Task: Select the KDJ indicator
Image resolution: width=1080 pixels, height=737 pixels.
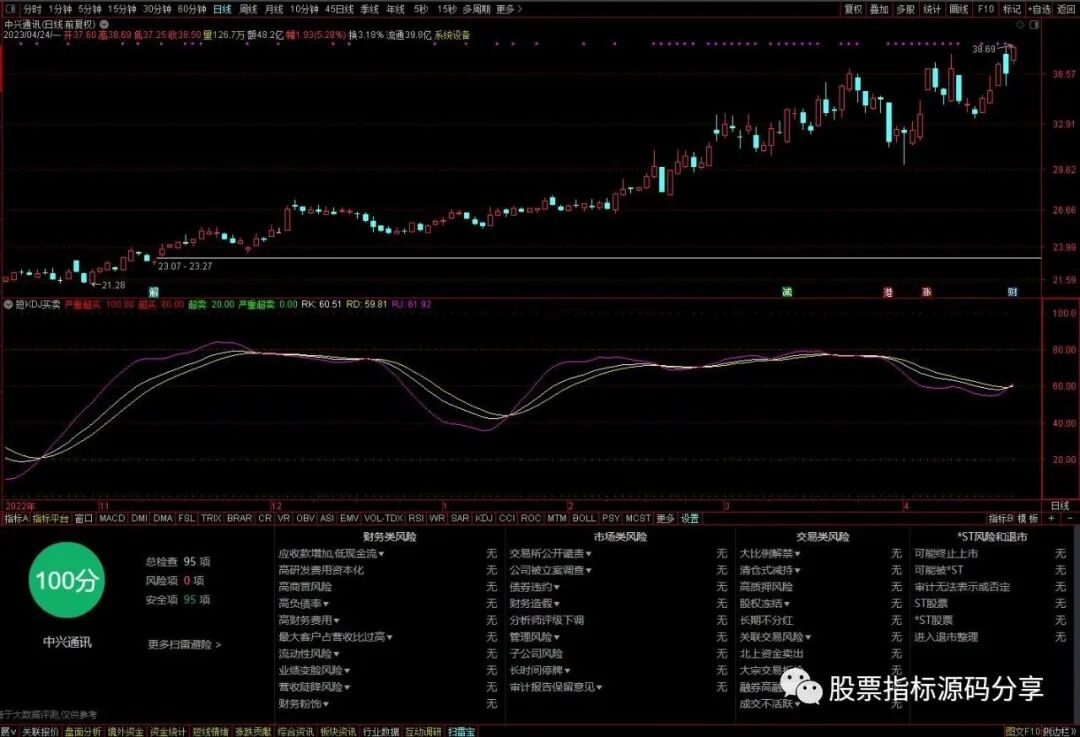Action: pos(484,518)
